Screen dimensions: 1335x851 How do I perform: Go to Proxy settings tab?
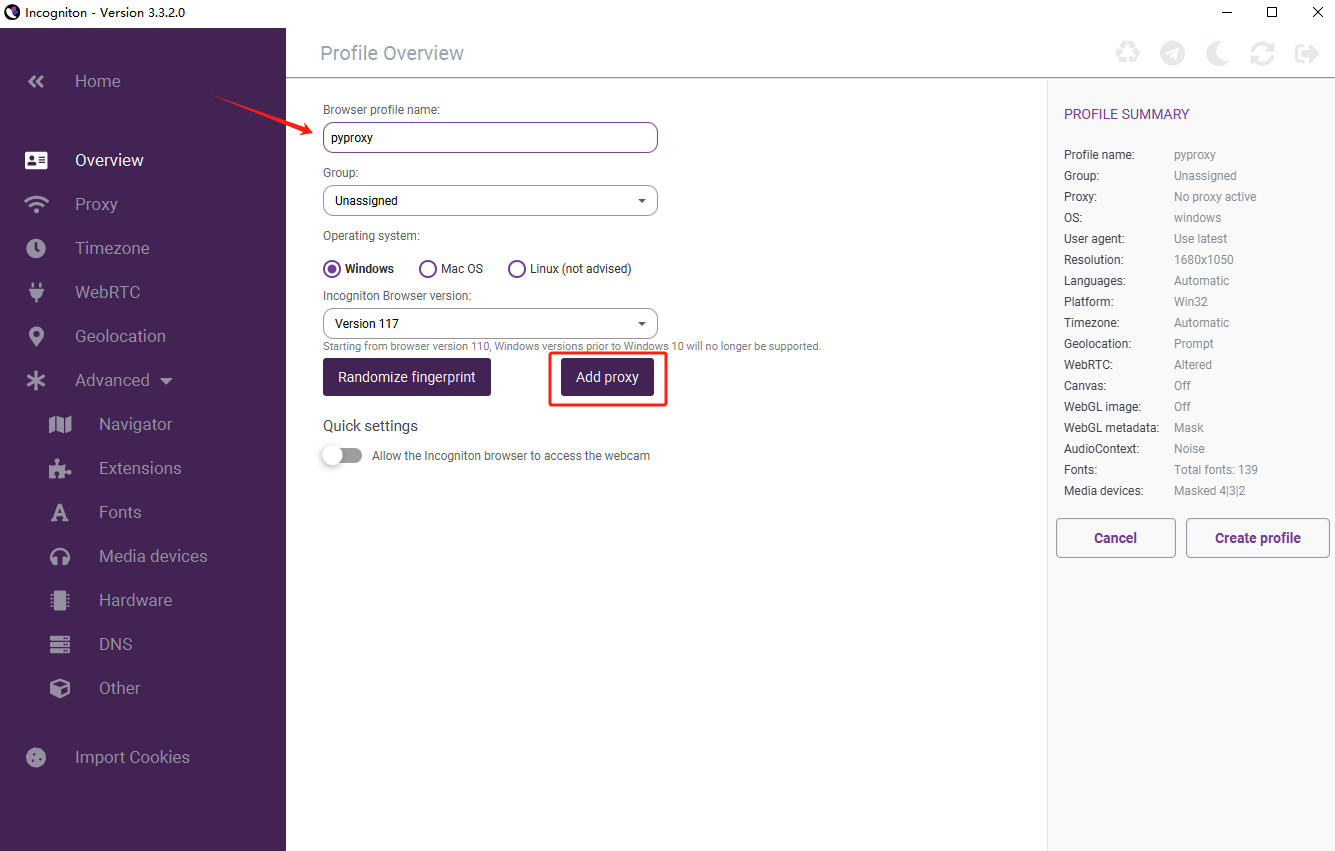[x=96, y=204]
